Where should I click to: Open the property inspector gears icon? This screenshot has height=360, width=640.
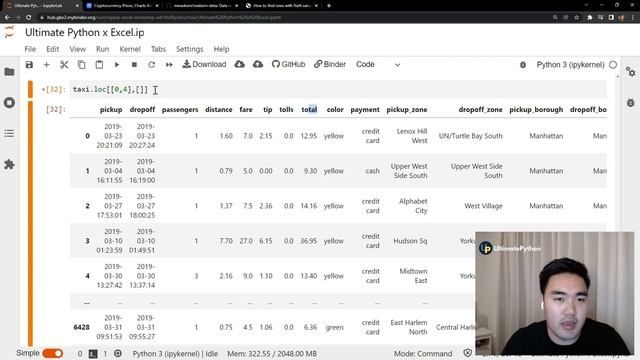click(x=631, y=72)
